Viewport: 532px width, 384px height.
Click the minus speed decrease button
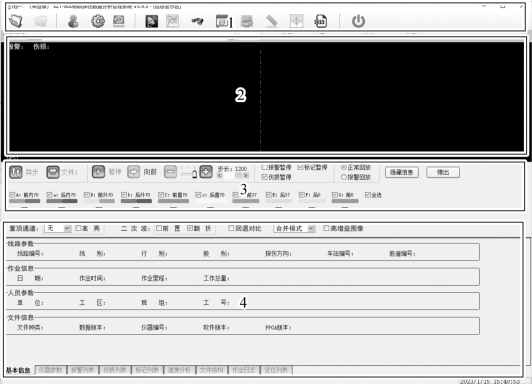click(170, 172)
